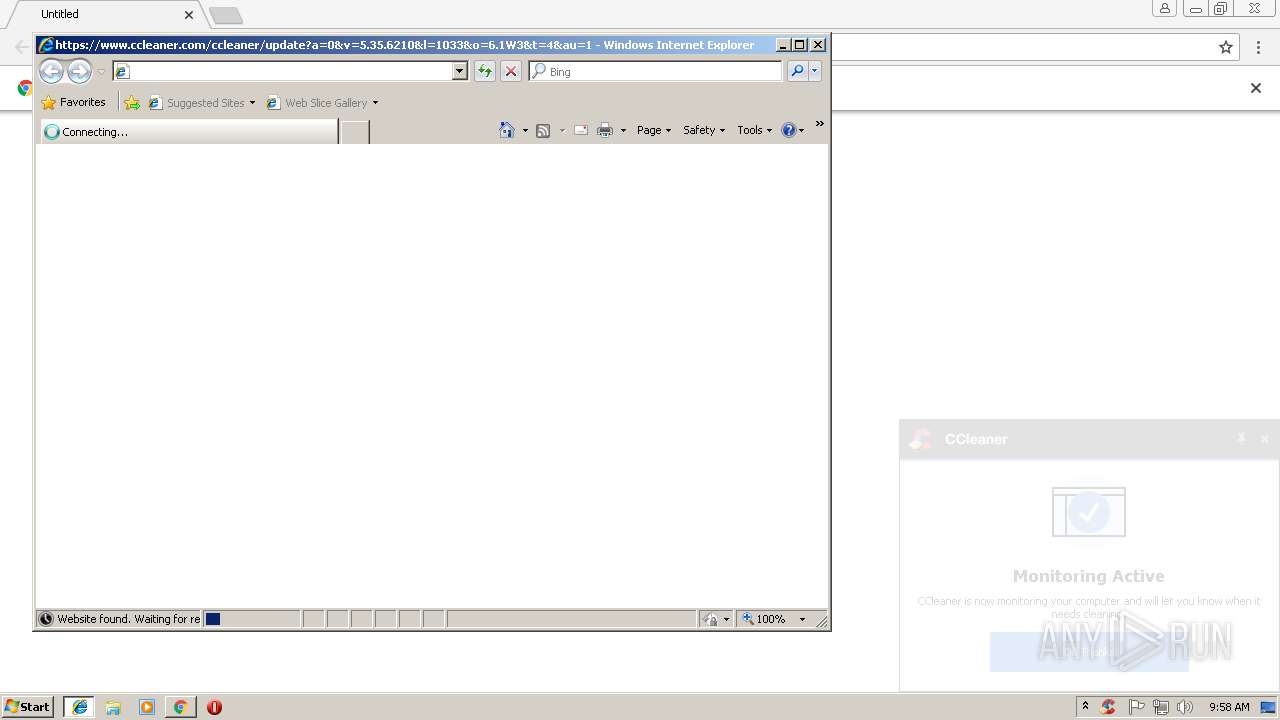Expand the address bar history dropdown
Screen dimensions: 1280x720
point(460,71)
